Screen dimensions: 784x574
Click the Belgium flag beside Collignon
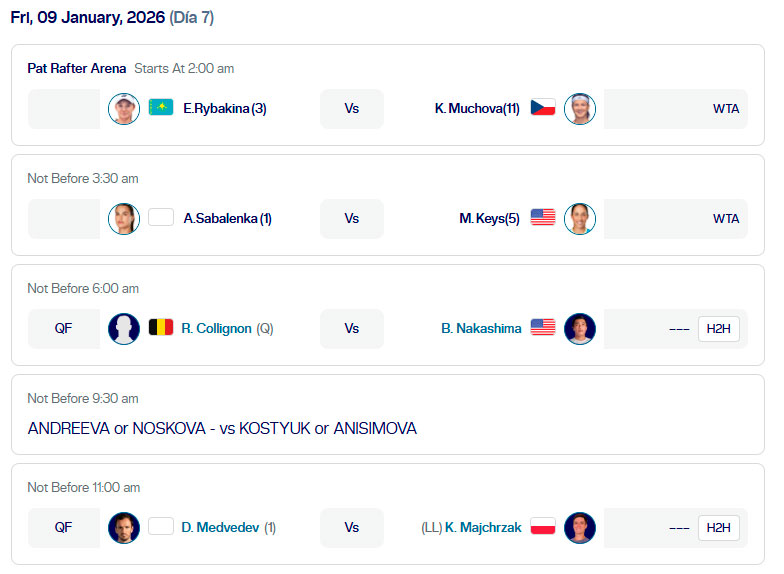point(161,328)
